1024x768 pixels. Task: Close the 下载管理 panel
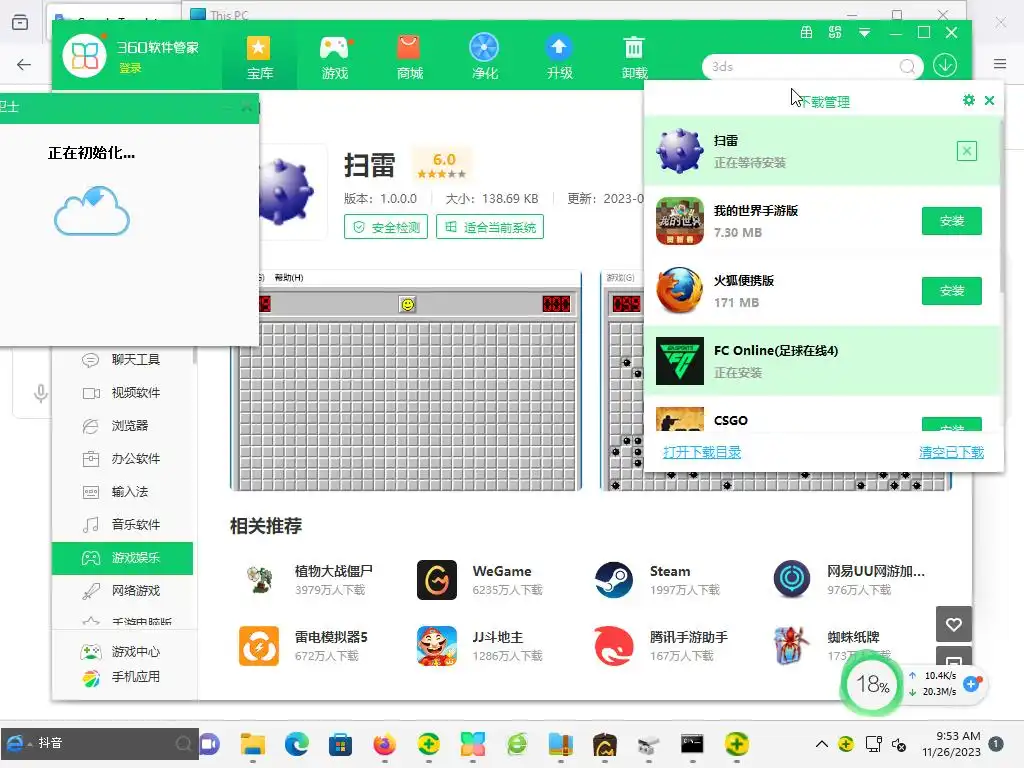pyautogui.click(x=989, y=100)
